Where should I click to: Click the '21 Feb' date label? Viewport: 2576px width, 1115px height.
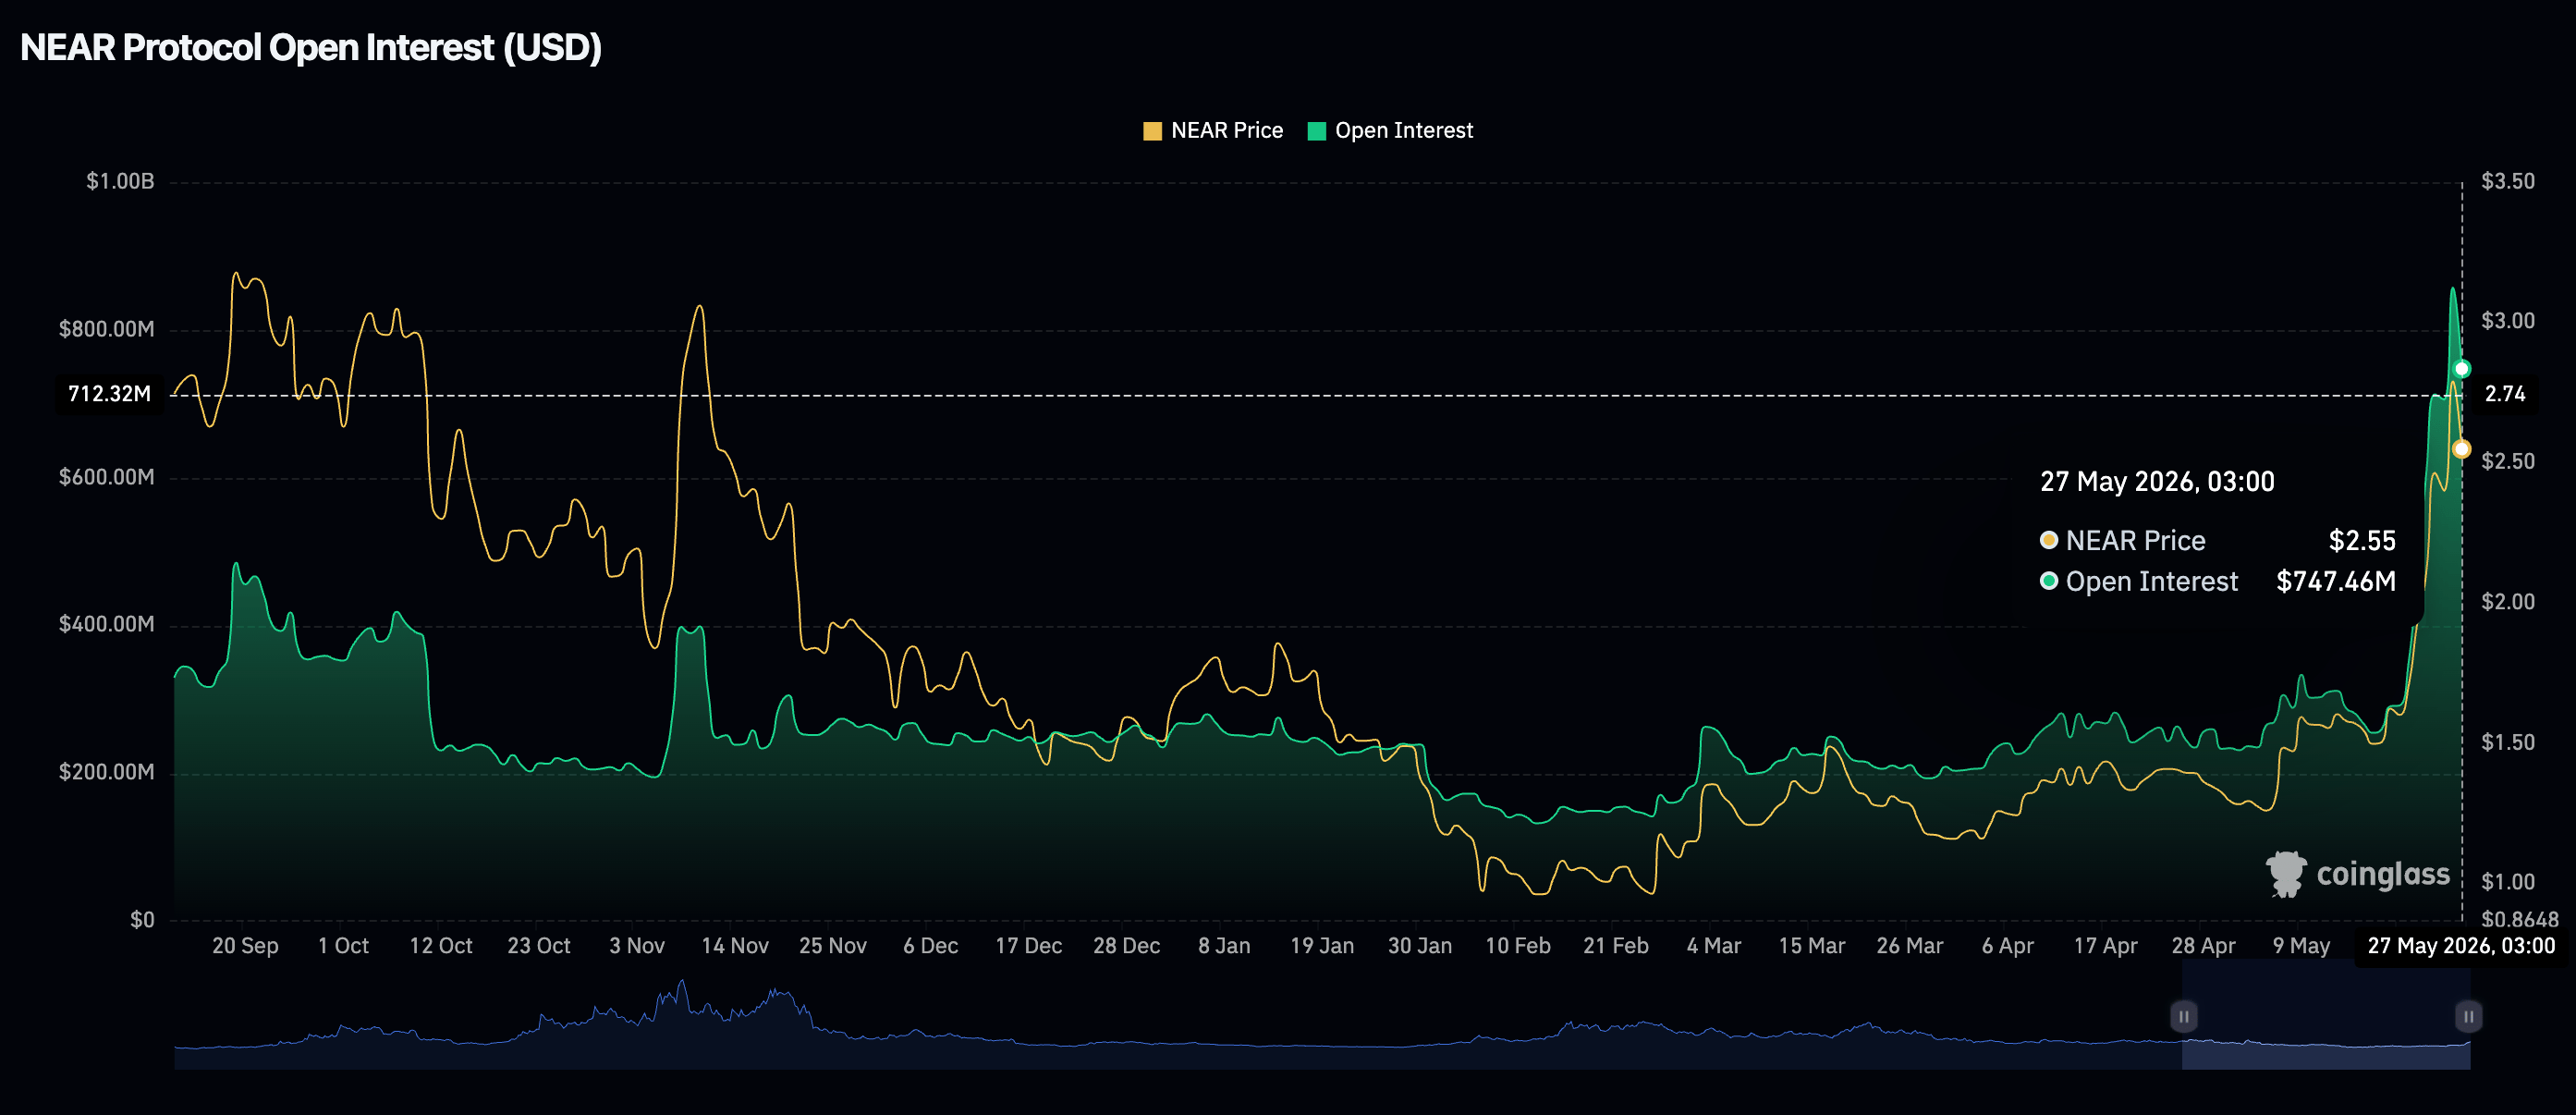[1616, 946]
